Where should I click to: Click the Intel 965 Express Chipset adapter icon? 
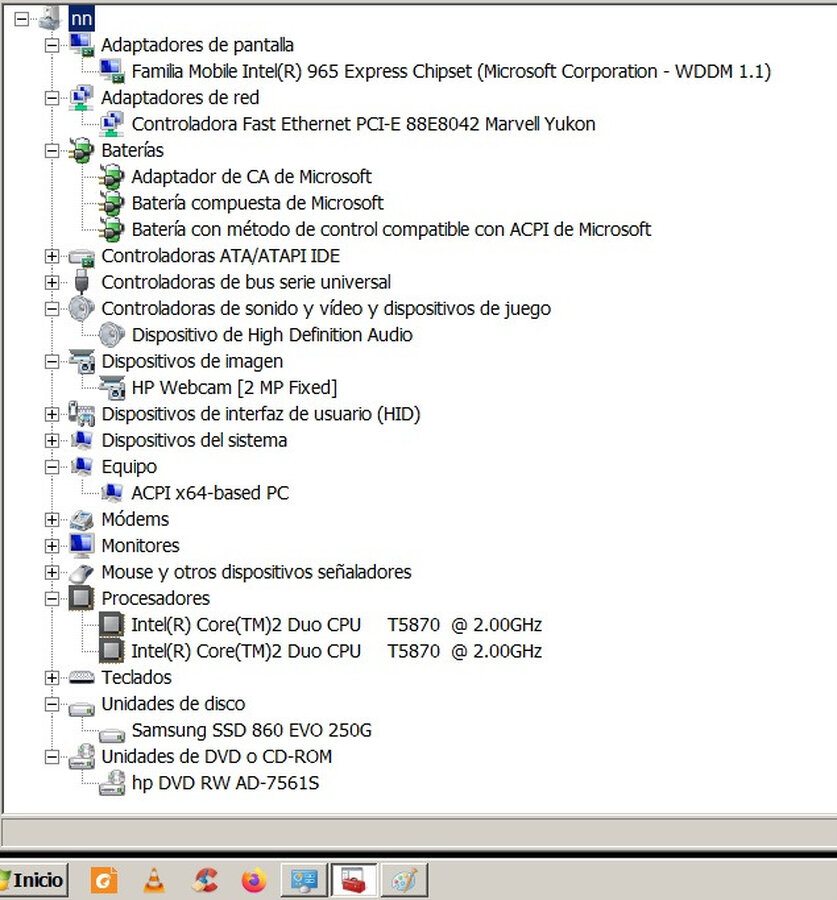click(112, 71)
